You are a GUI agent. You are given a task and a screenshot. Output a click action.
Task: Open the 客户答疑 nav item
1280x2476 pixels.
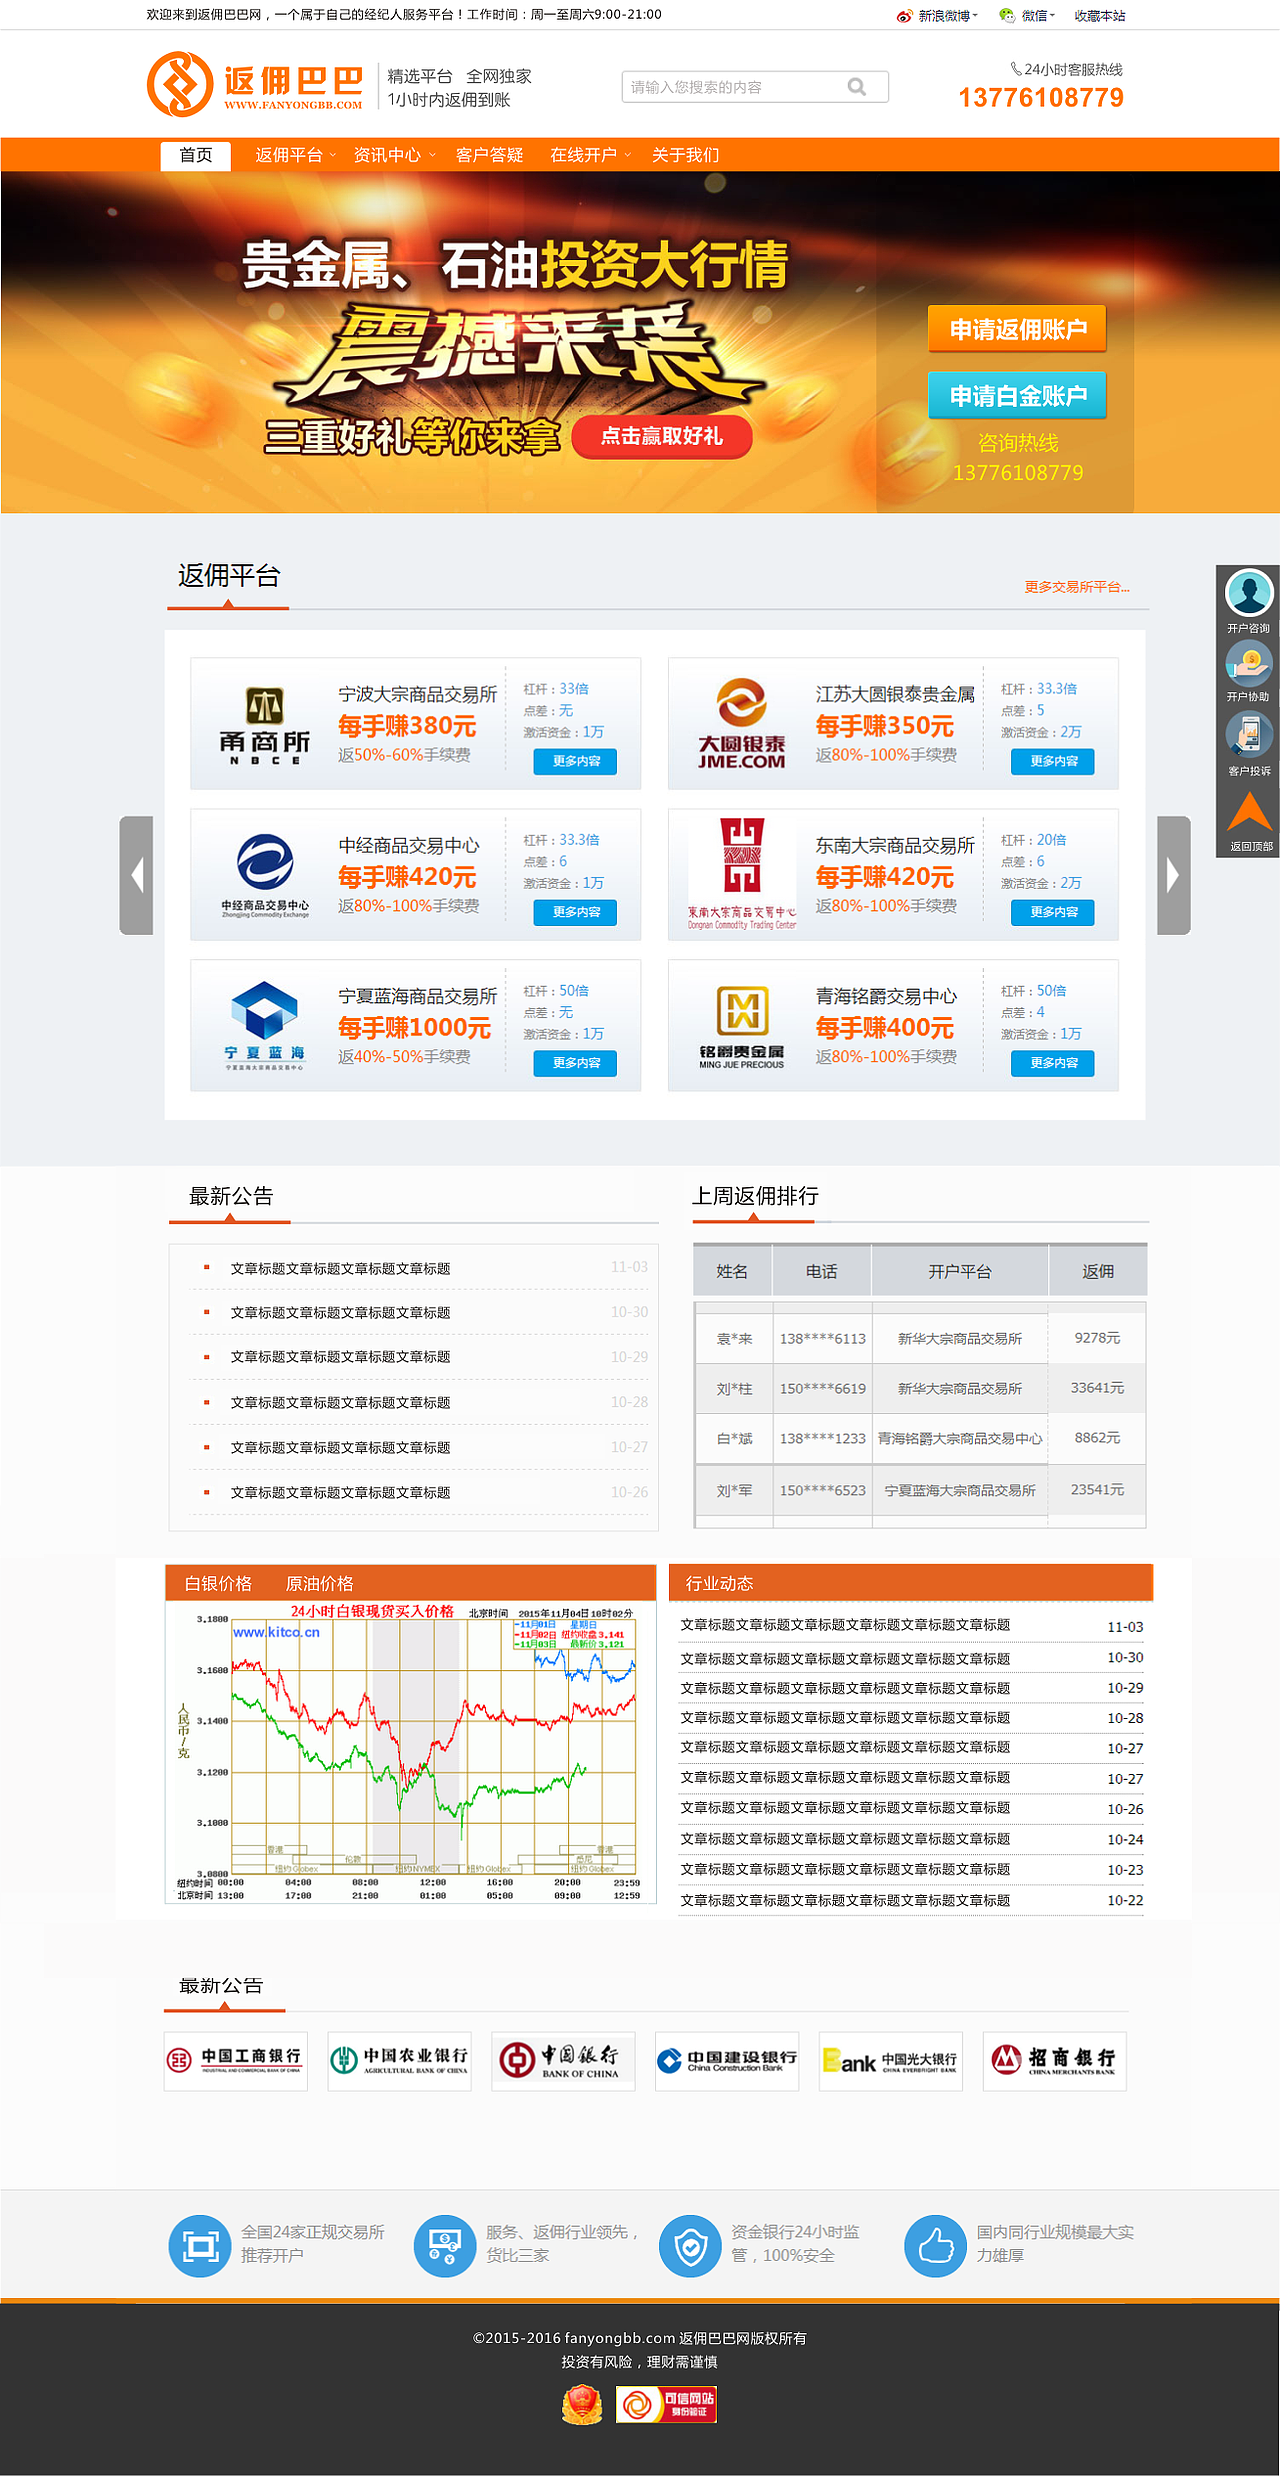[490, 155]
